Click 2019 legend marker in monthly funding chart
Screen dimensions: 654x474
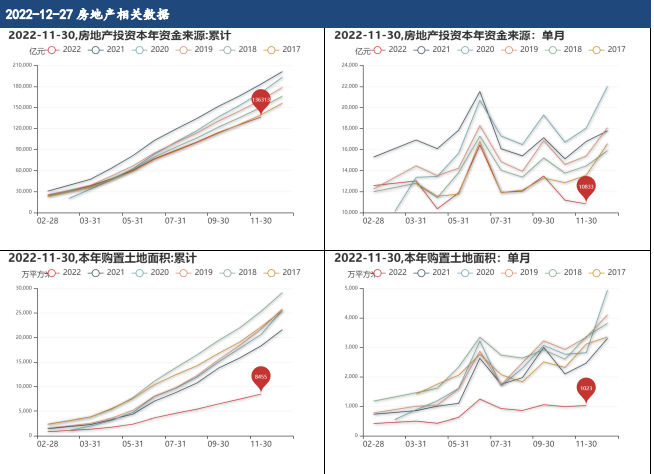tap(510, 49)
